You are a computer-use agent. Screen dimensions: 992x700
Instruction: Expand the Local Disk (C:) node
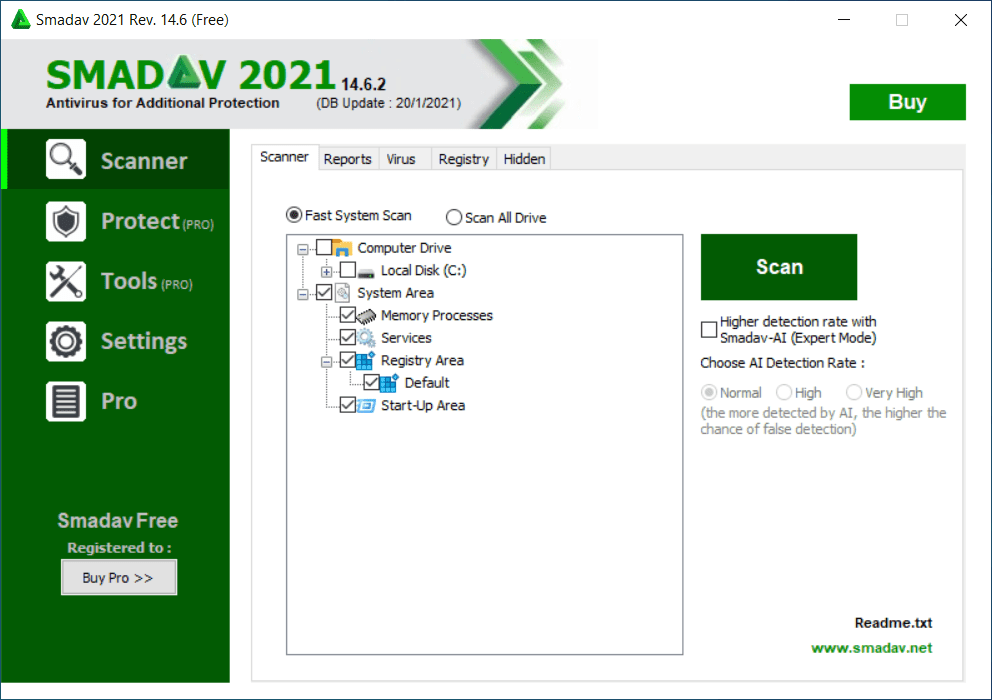pos(326,272)
